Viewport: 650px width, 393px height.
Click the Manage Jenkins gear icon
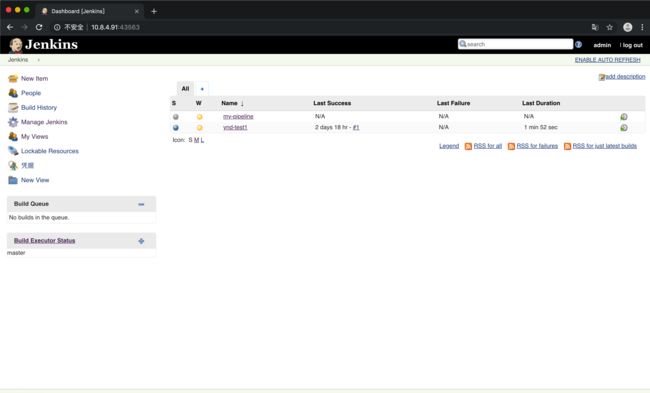(x=13, y=122)
